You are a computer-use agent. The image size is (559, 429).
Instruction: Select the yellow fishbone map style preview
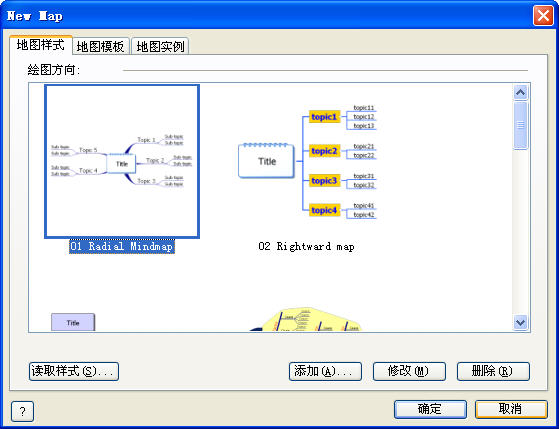(x=306, y=319)
